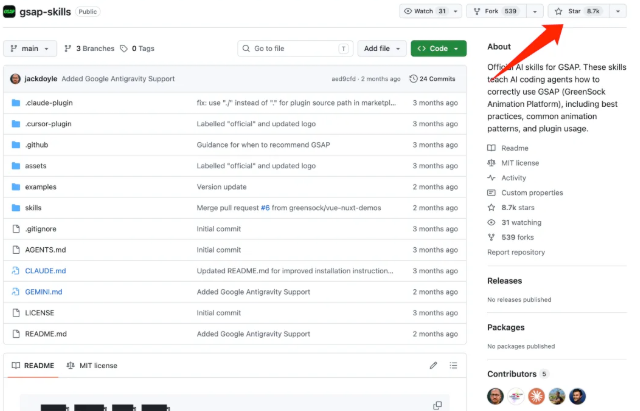Expand the Watch notifications dropdown arrow
This screenshot has width=640, height=411.
[456, 11]
